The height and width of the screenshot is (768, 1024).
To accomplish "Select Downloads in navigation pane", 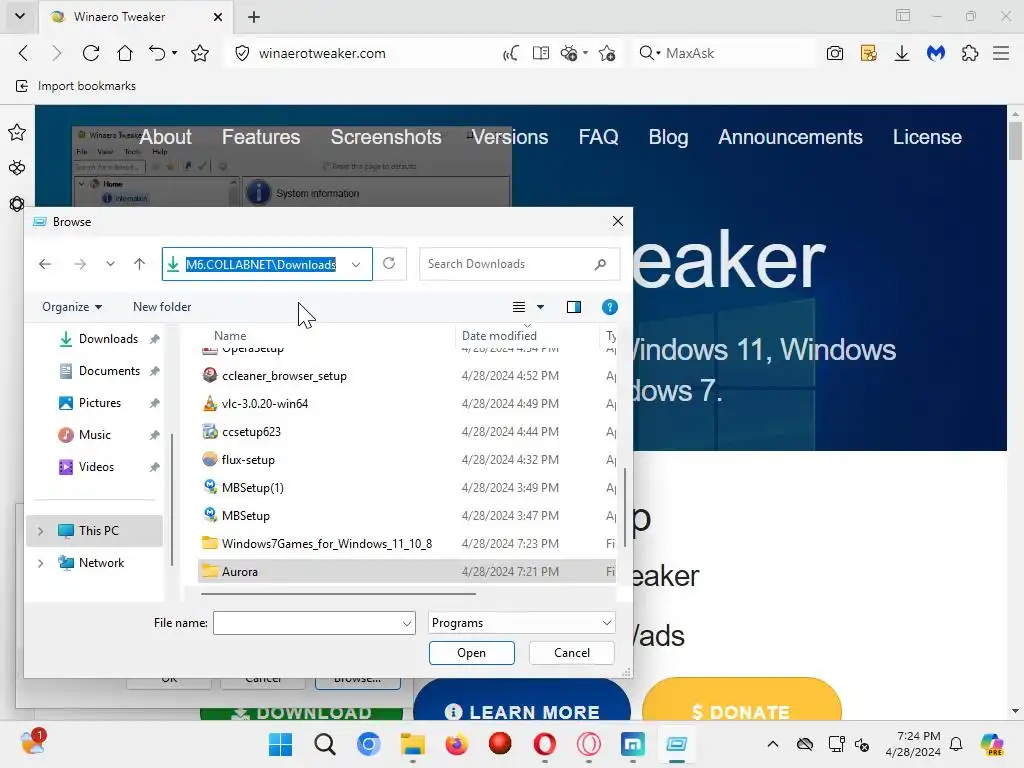I will click(x=108, y=339).
